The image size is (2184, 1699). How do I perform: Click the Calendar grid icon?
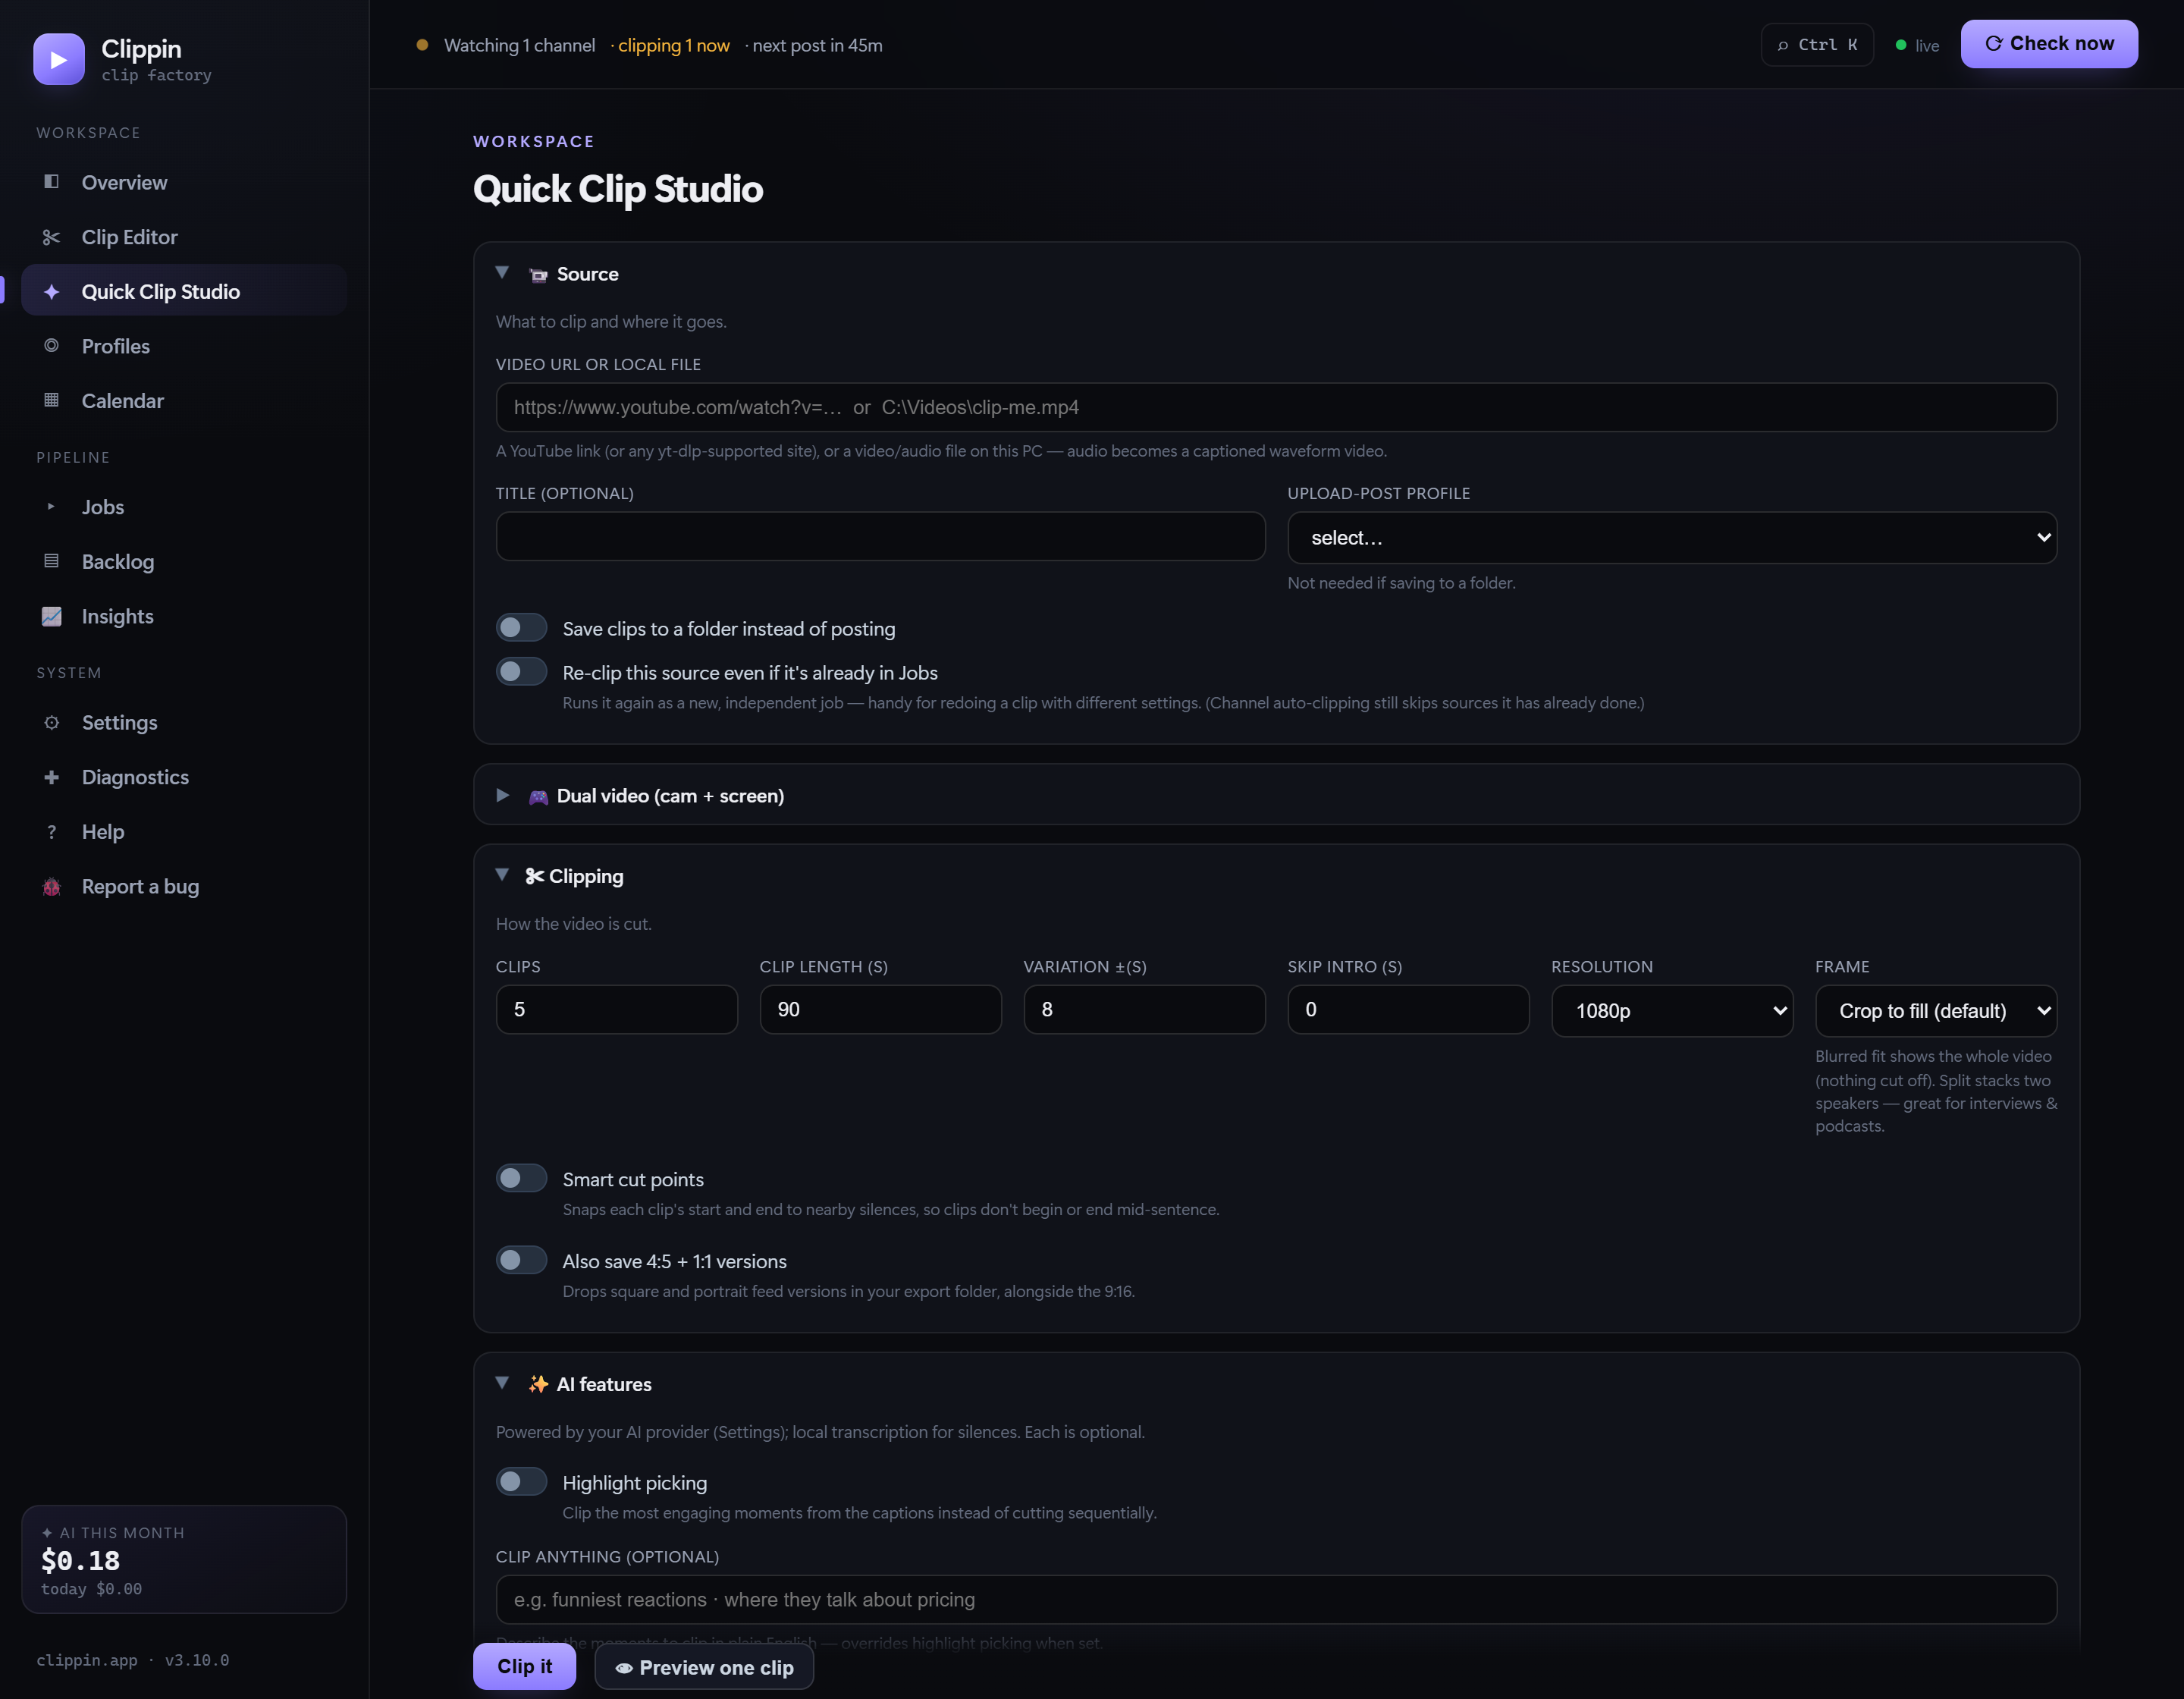51,401
